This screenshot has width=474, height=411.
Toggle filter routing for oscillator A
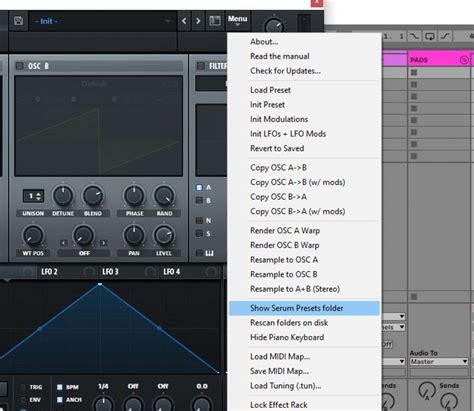pos(199,188)
